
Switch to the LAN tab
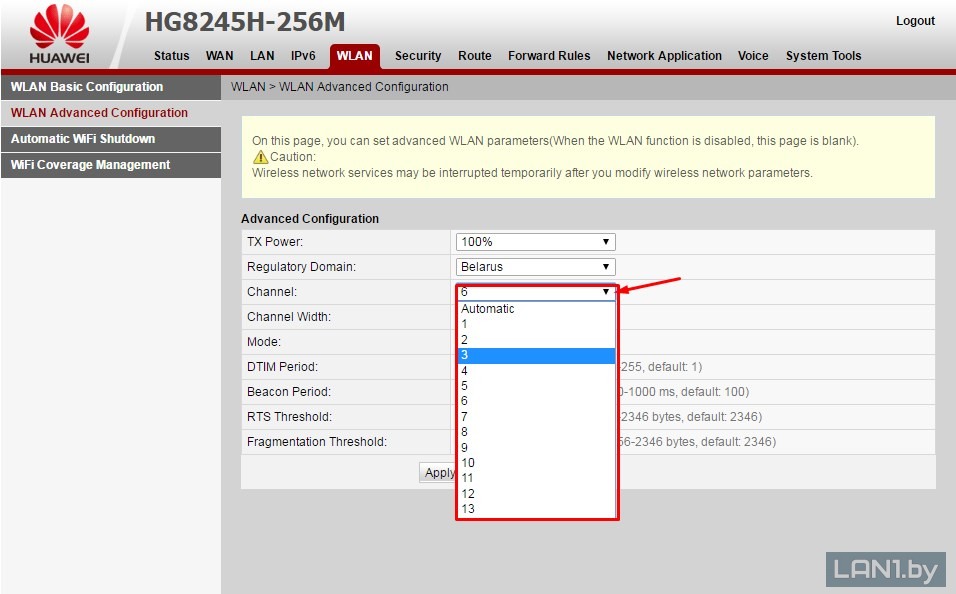[262, 55]
